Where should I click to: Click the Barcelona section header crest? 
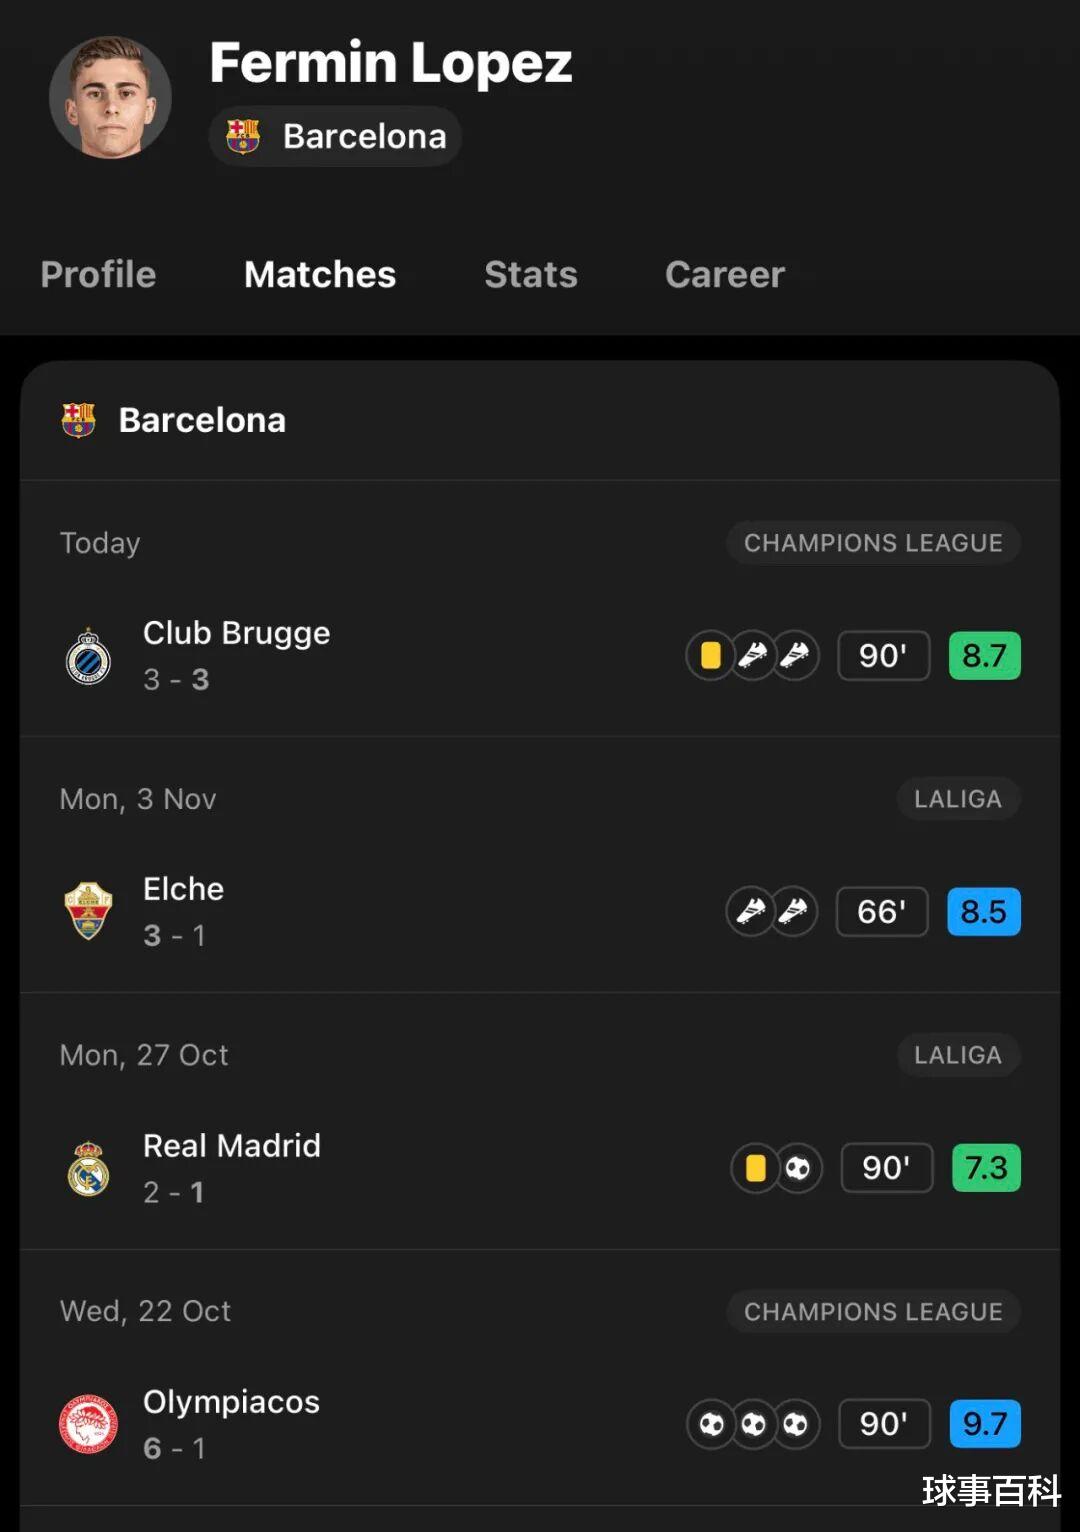(x=78, y=420)
